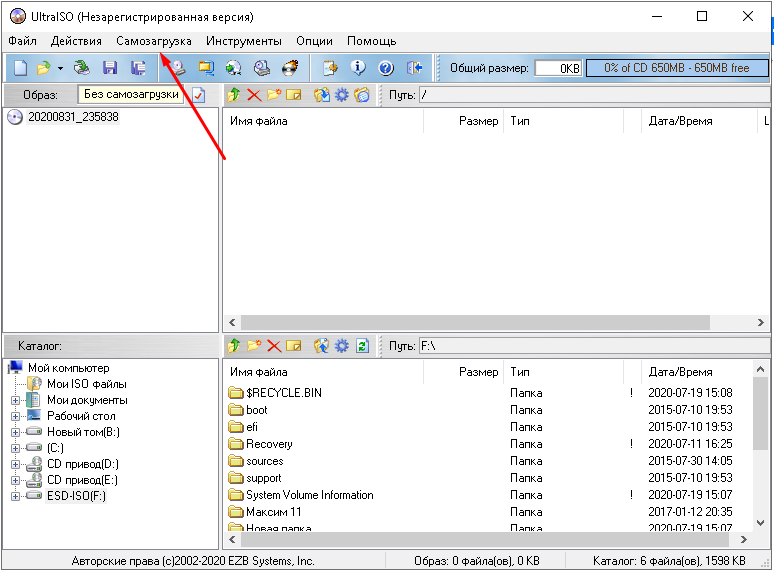Viewport: 774px width, 573px height.
Task: Select the 20200831_235838 image tree root
Action: tap(73, 117)
